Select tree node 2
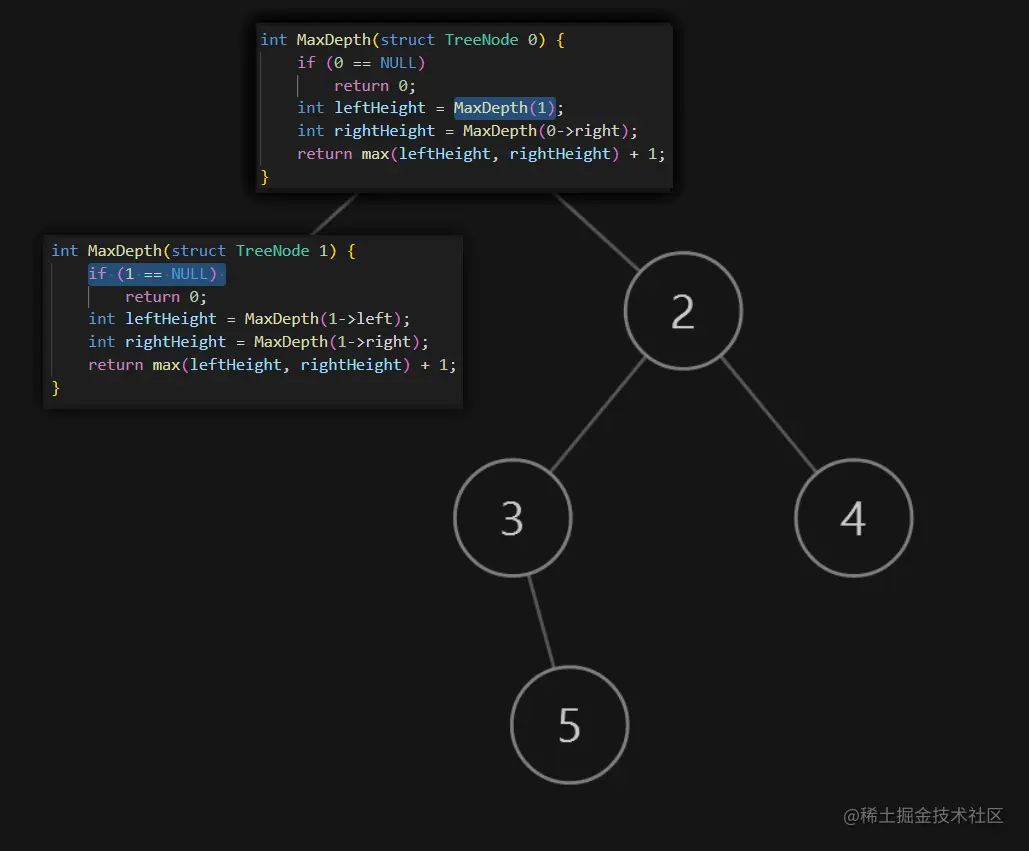This screenshot has width=1029, height=851. click(683, 310)
